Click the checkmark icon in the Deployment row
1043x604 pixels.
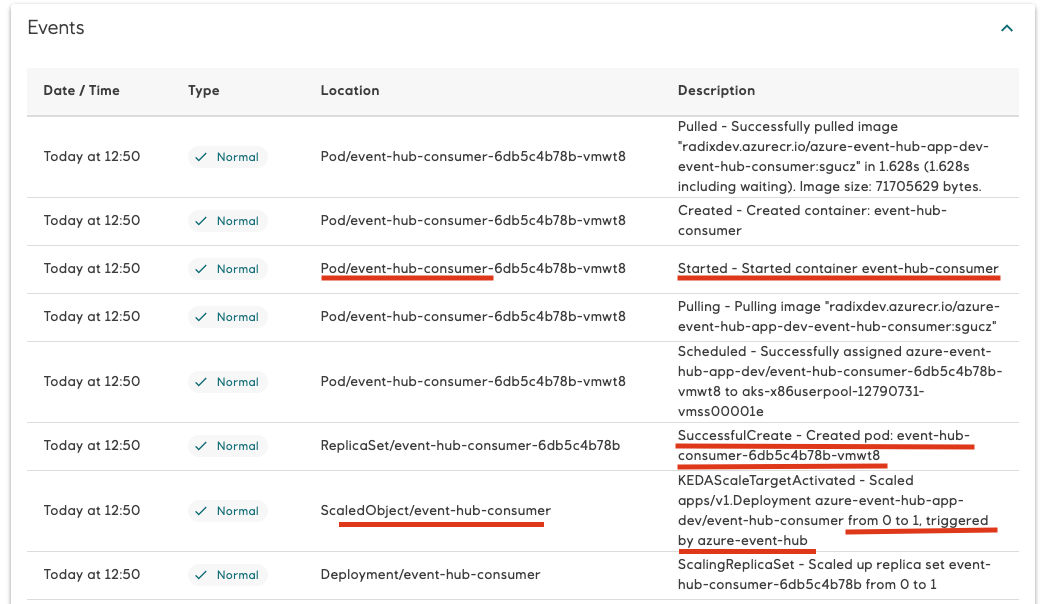click(202, 575)
